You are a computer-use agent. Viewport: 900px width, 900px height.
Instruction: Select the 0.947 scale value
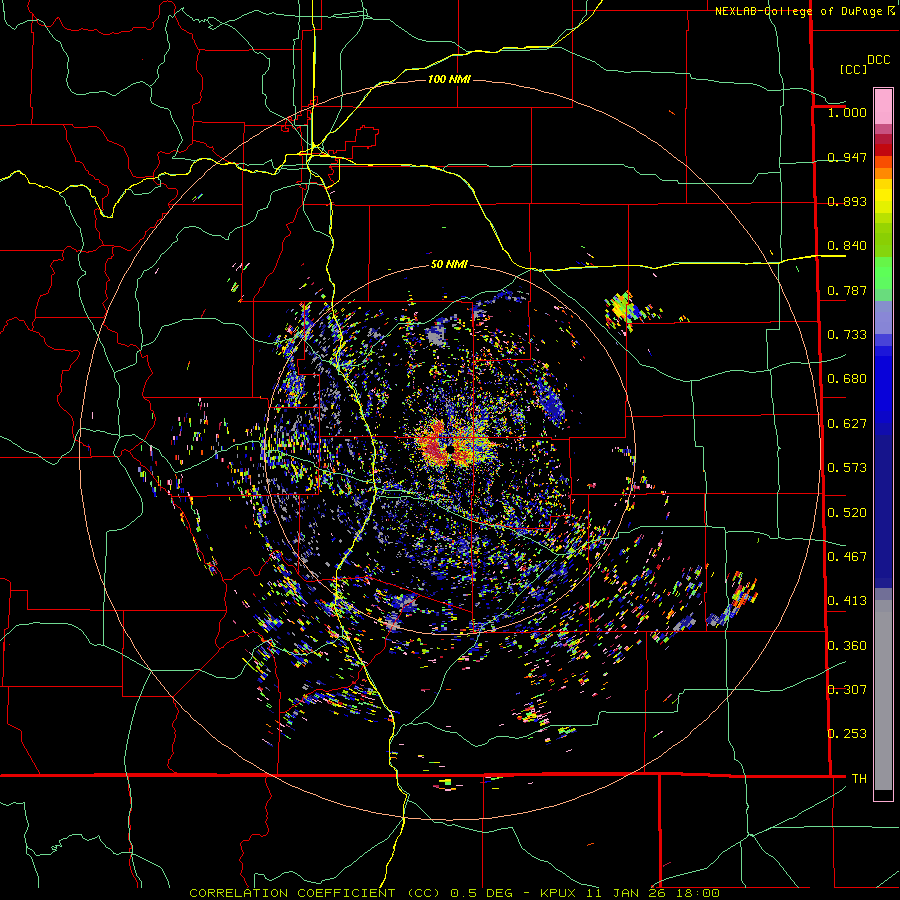click(x=847, y=157)
